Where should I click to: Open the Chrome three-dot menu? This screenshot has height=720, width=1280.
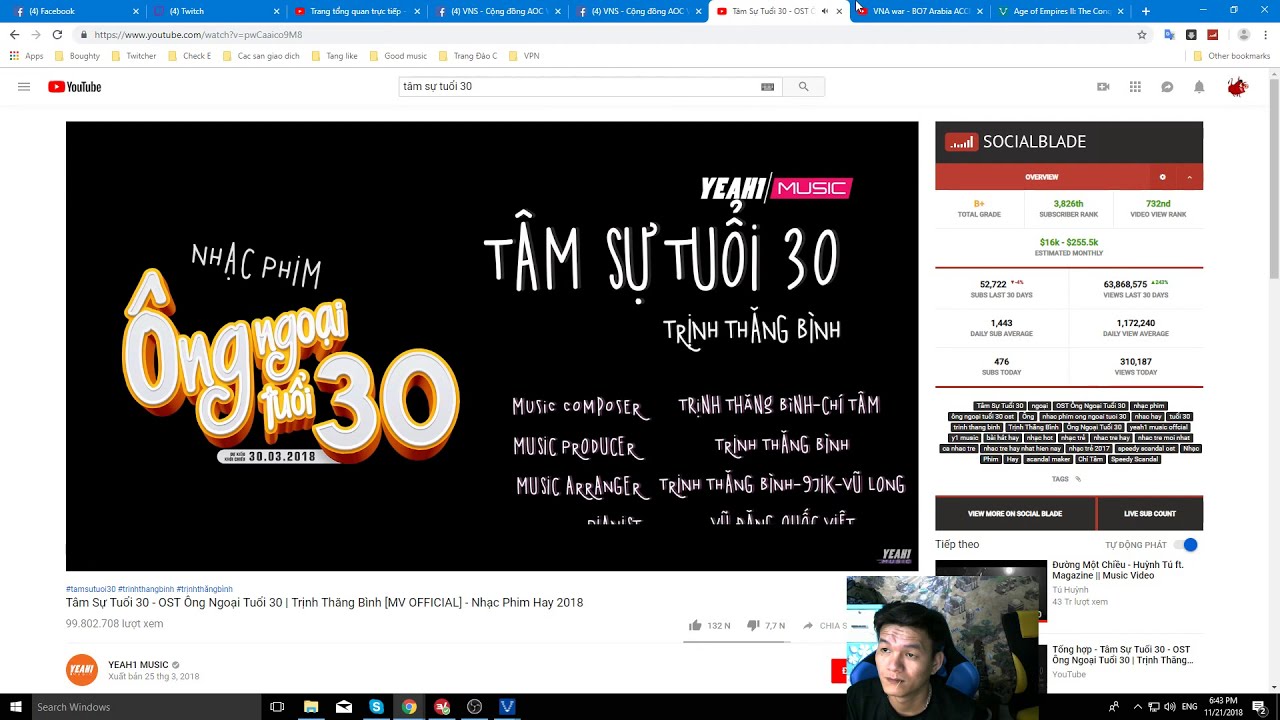pyautogui.click(x=1267, y=34)
